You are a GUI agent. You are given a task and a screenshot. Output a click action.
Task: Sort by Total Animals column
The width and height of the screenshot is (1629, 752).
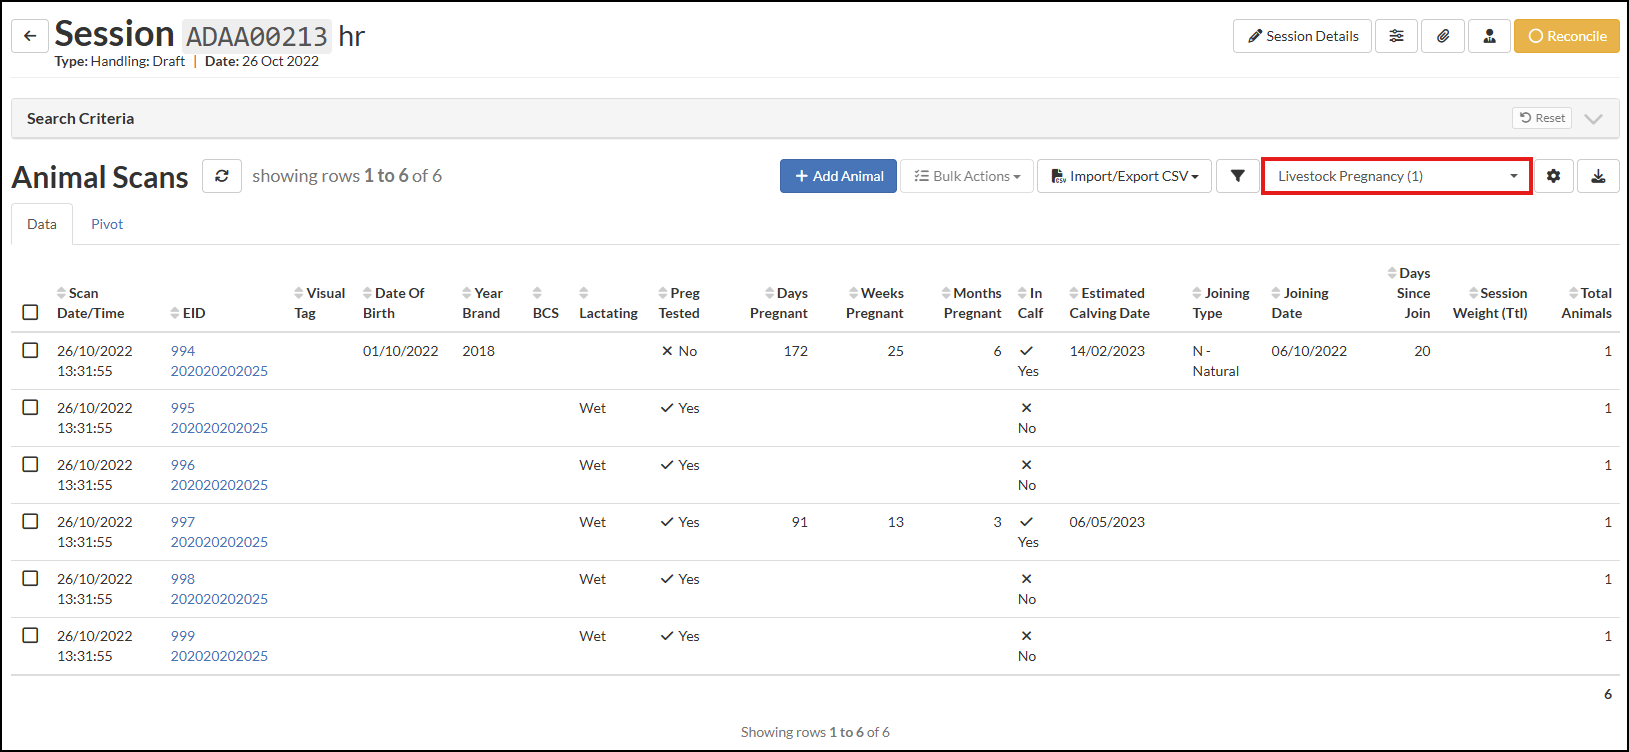click(x=1587, y=303)
